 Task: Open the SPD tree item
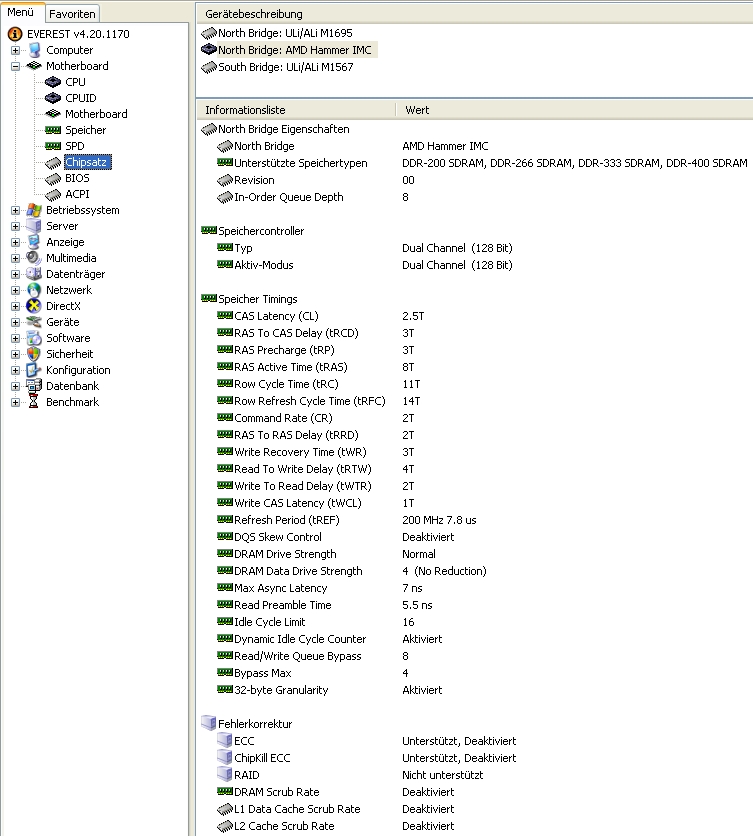(x=75, y=146)
